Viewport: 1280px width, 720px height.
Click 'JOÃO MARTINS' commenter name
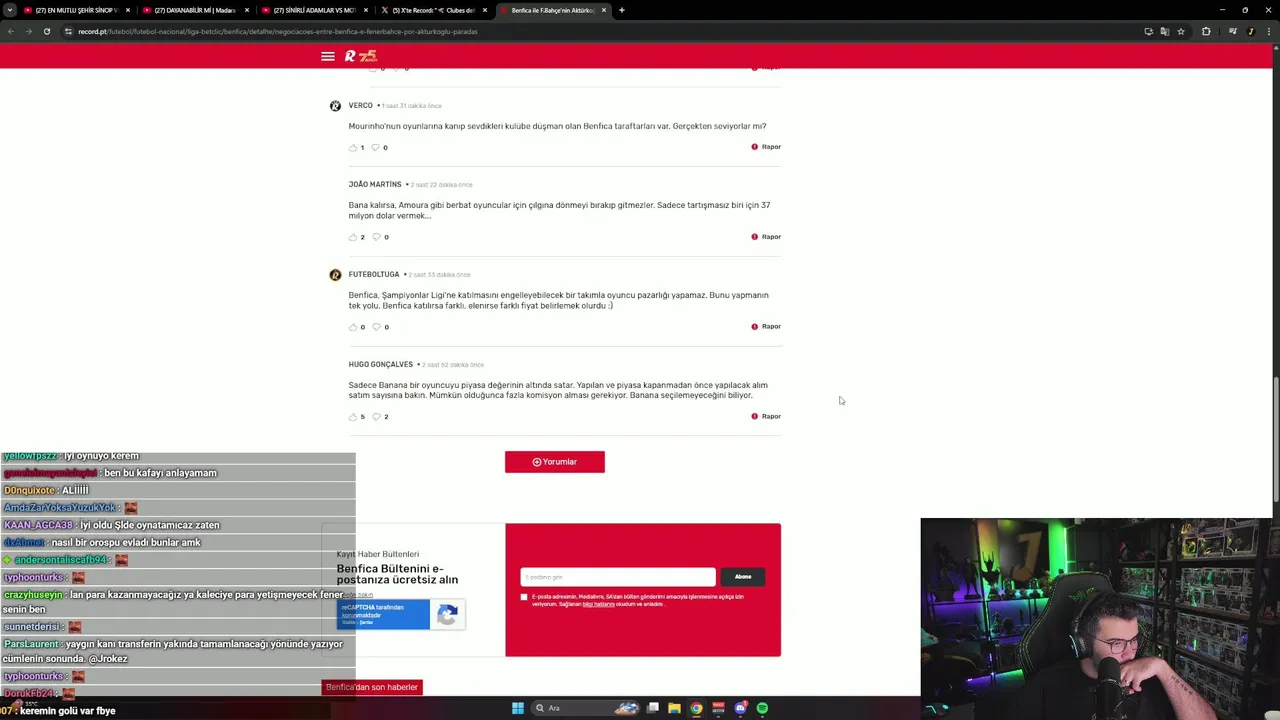(375, 184)
